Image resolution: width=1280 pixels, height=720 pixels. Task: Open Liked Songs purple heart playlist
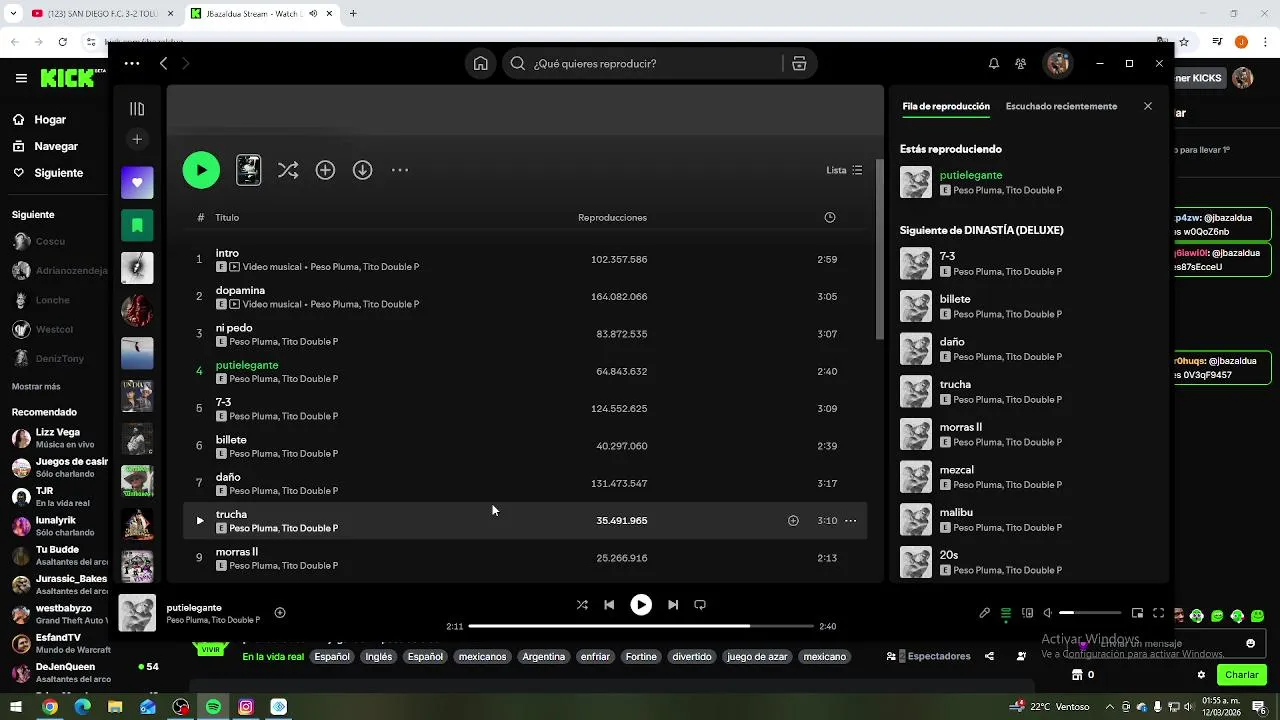pyautogui.click(x=137, y=183)
